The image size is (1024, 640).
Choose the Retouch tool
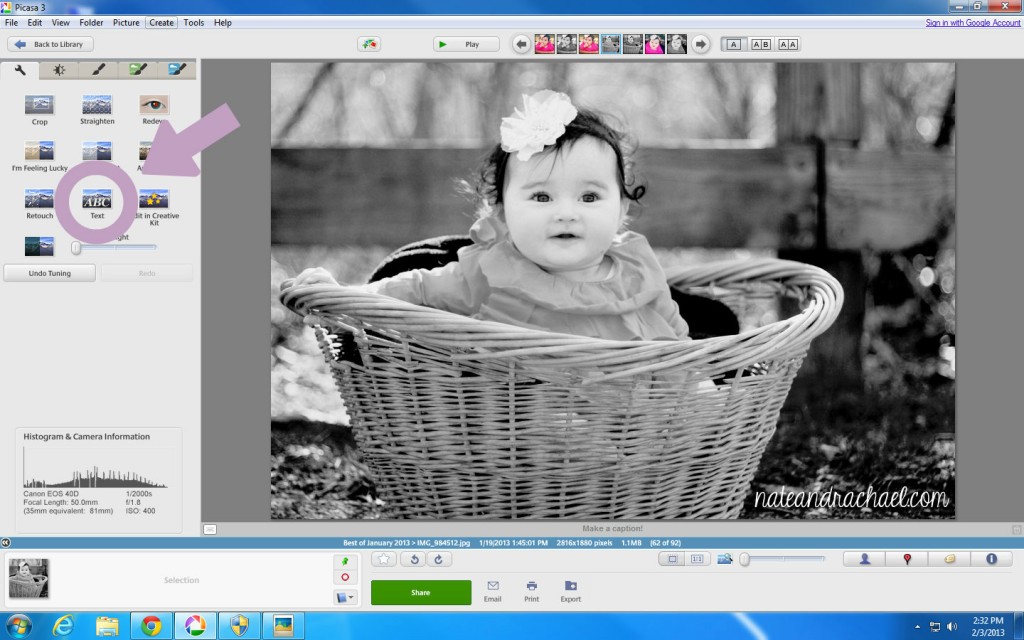click(39, 199)
